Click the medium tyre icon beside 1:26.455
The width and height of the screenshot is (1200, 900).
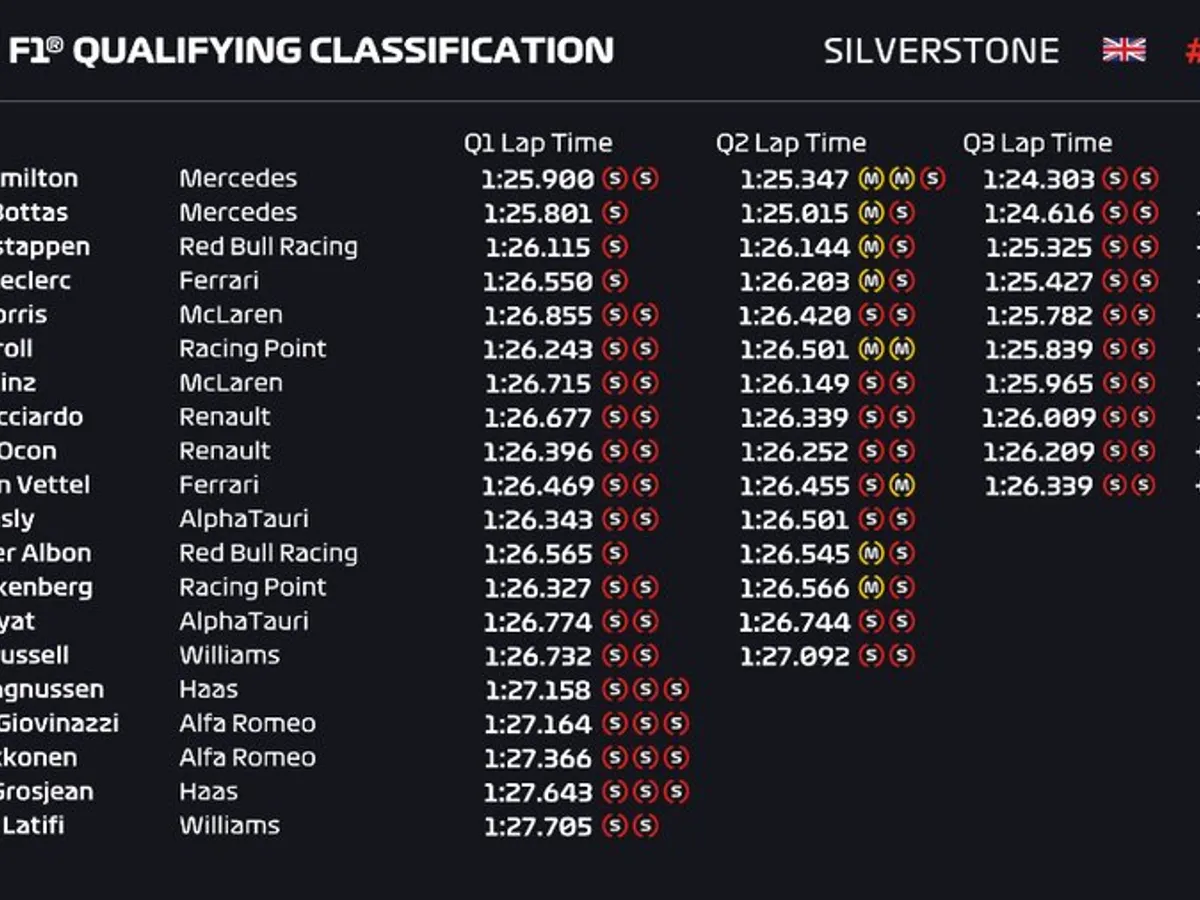[902, 486]
